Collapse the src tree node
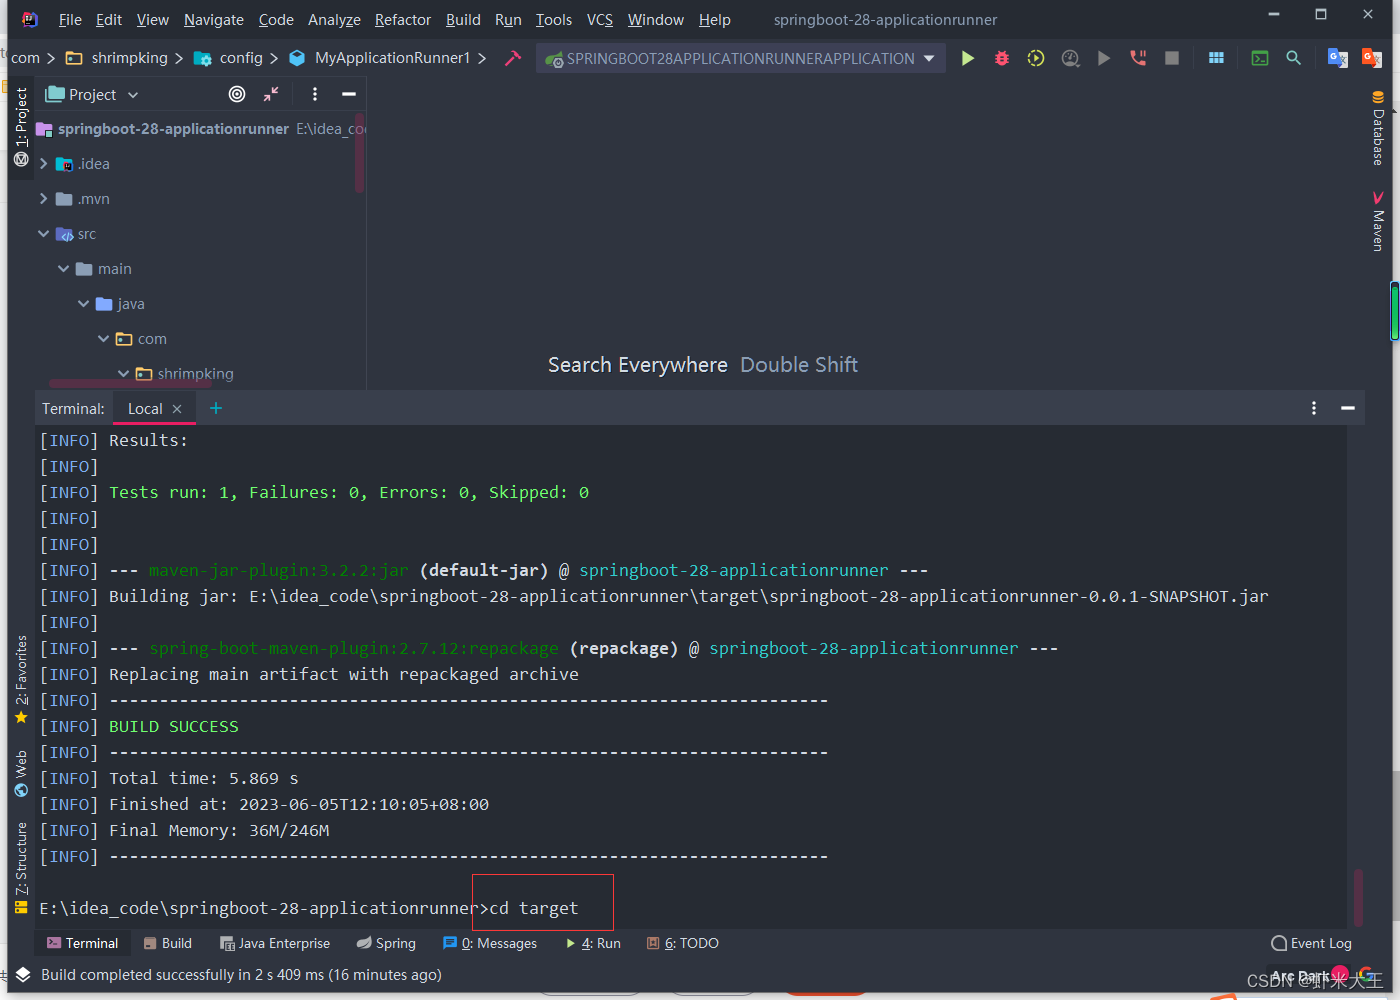The width and height of the screenshot is (1400, 1000). 44,233
